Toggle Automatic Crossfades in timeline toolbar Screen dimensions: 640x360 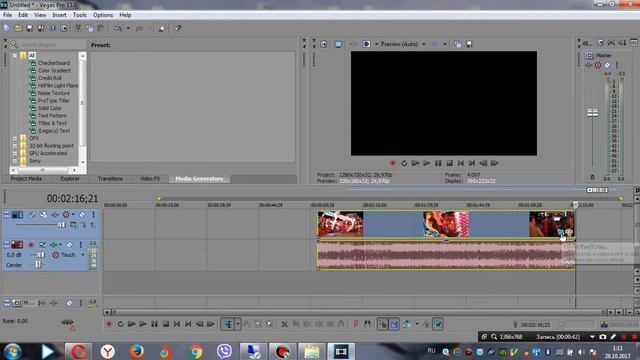point(394,324)
